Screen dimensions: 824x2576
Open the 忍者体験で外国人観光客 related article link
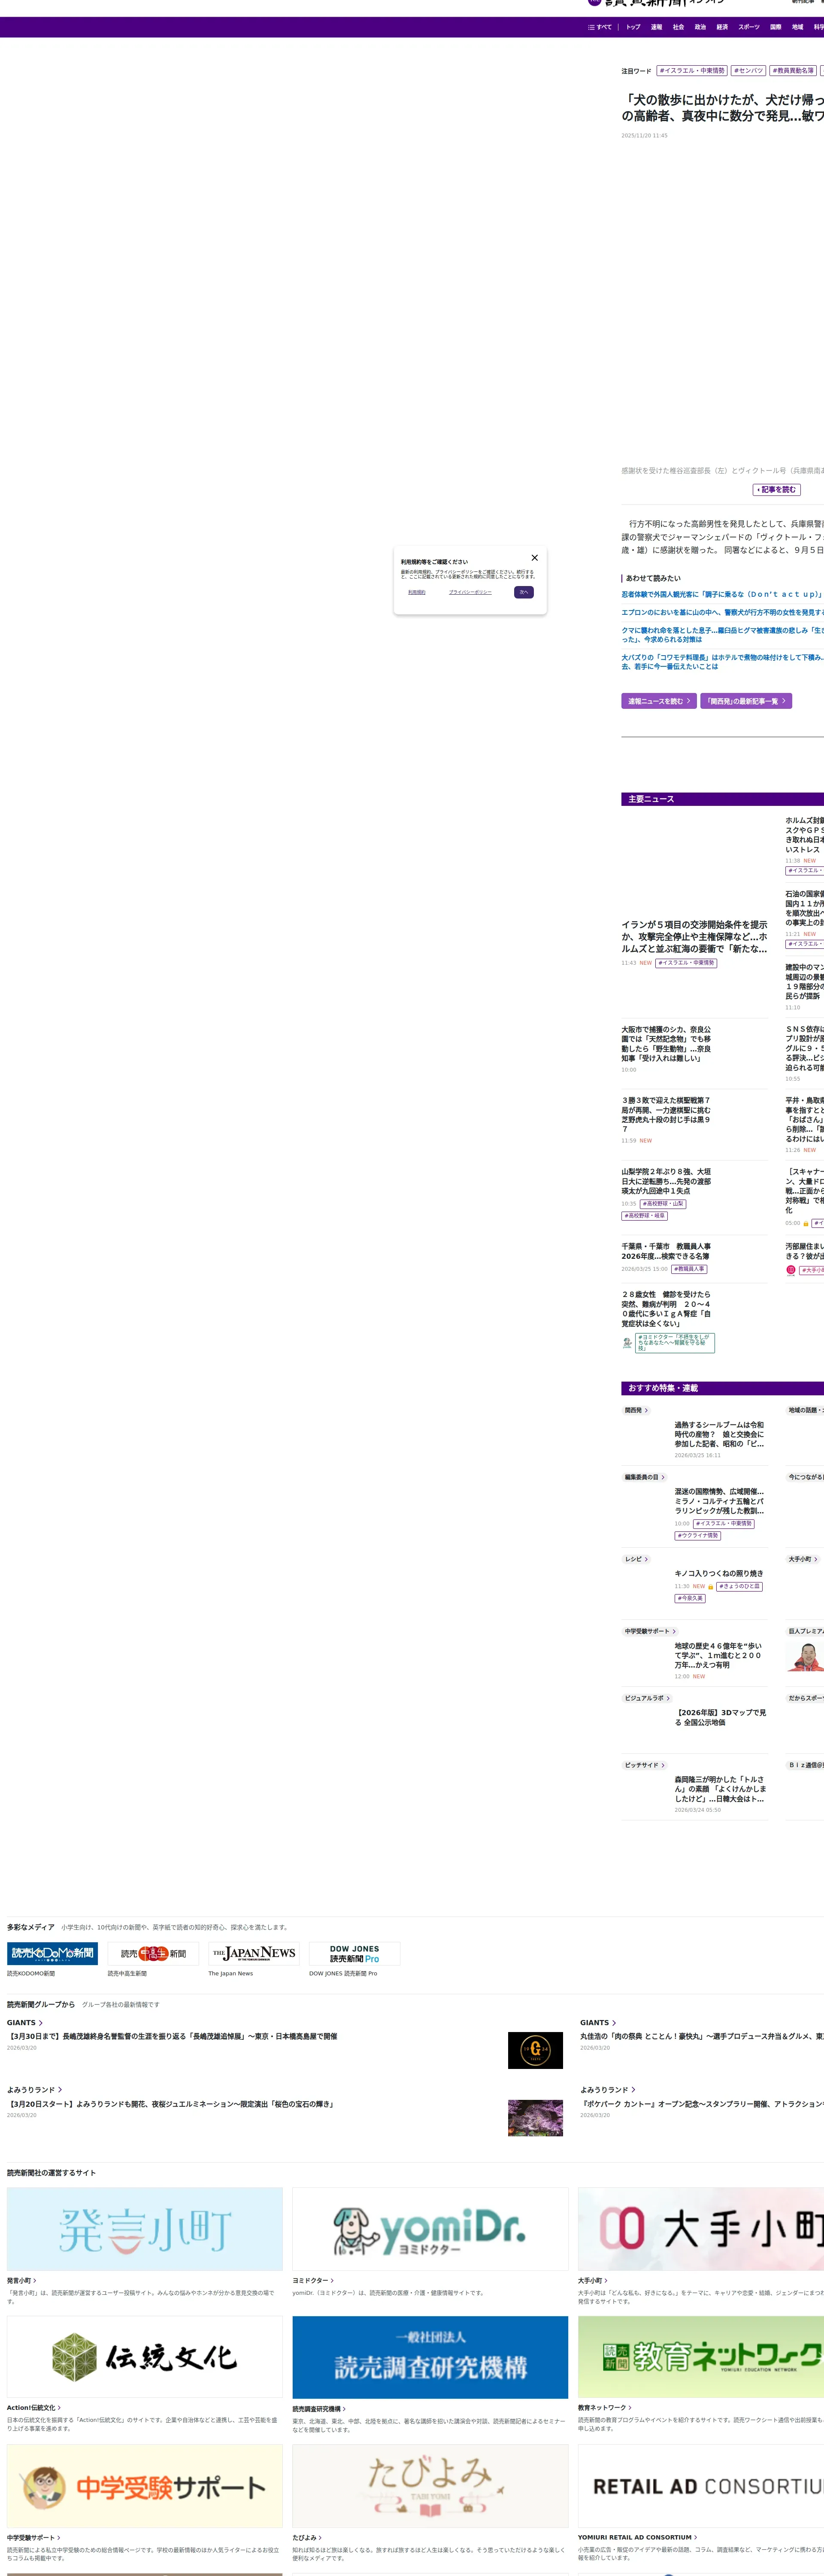[x=722, y=594]
